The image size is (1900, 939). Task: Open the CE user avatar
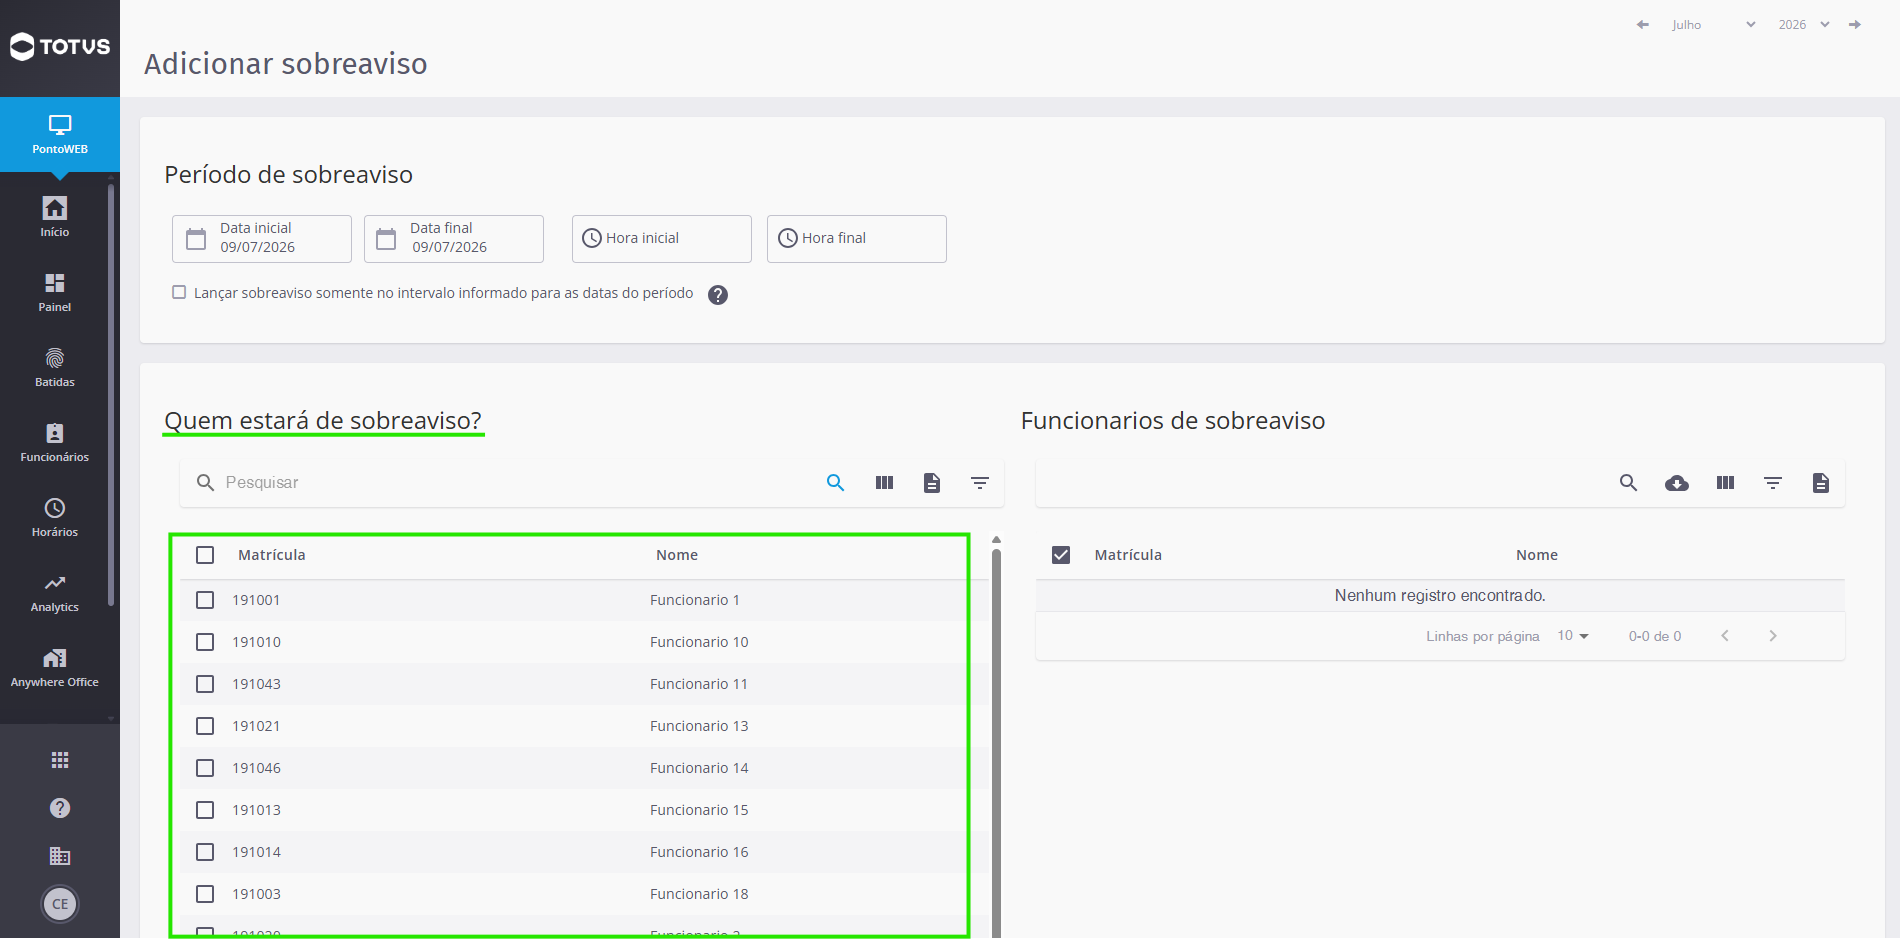click(60, 904)
